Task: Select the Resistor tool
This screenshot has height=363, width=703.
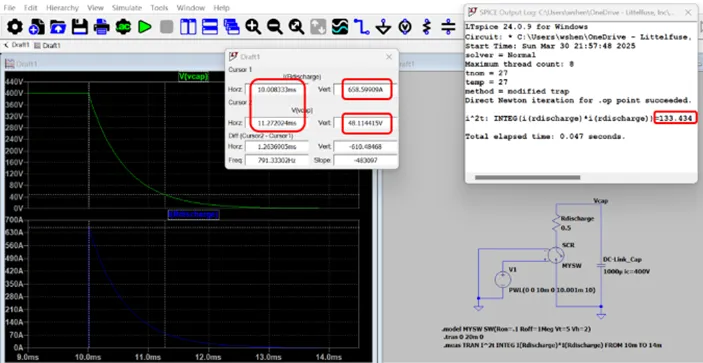Action: click(x=426, y=27)
